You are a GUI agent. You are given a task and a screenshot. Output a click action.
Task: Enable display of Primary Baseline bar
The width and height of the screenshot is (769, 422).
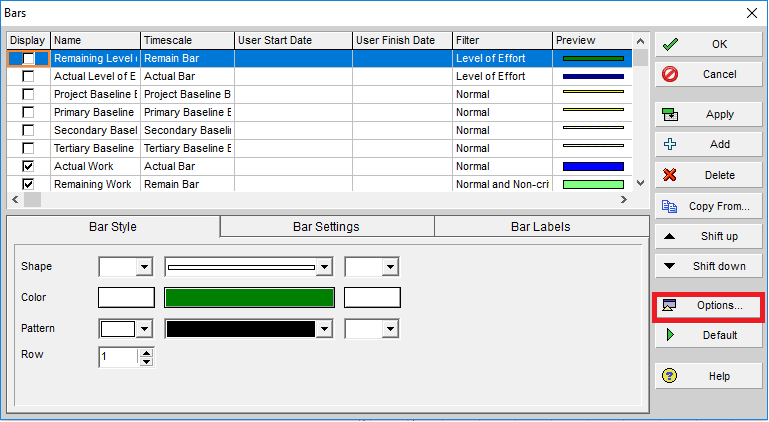coord(28,112)
